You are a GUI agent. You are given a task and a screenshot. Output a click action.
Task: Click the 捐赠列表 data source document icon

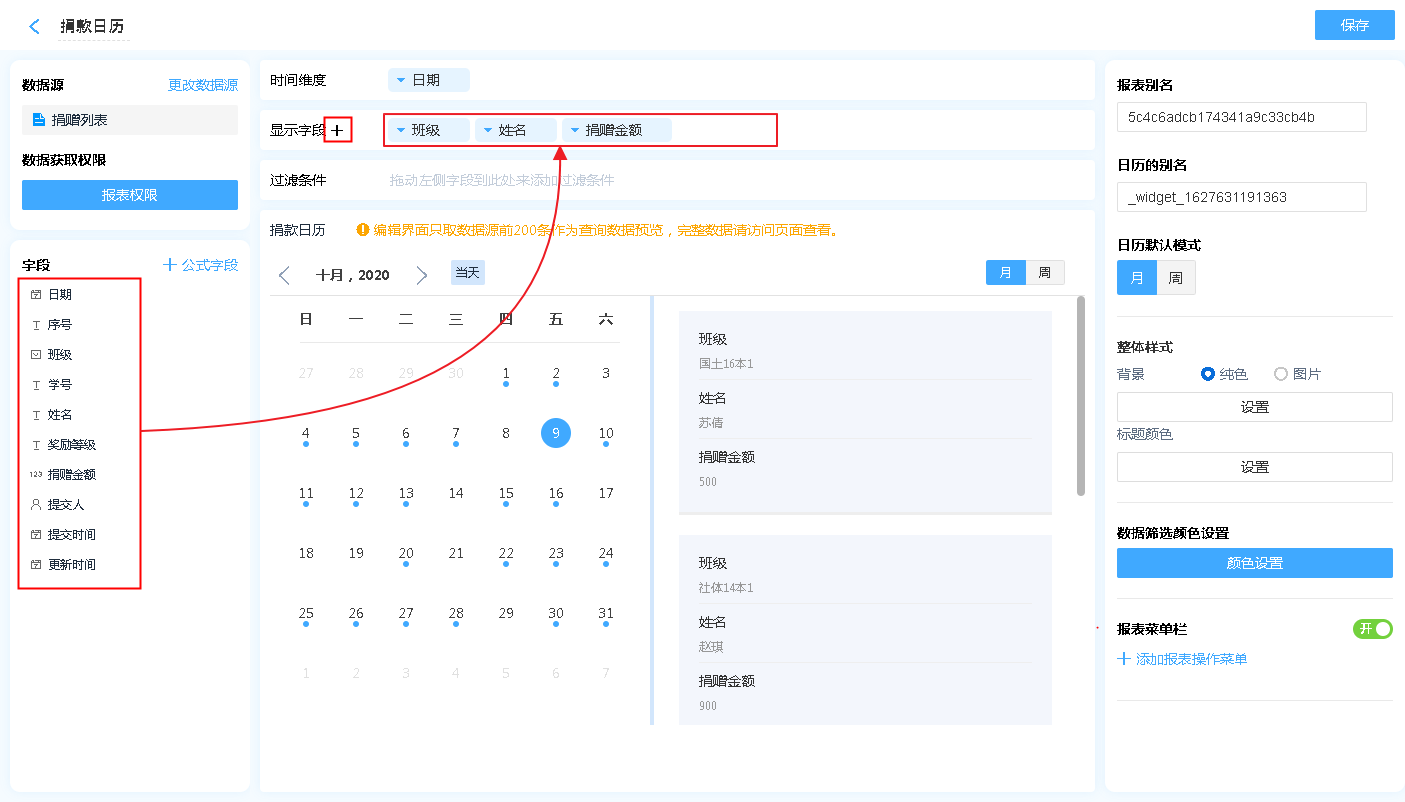[x=39, y=120]
